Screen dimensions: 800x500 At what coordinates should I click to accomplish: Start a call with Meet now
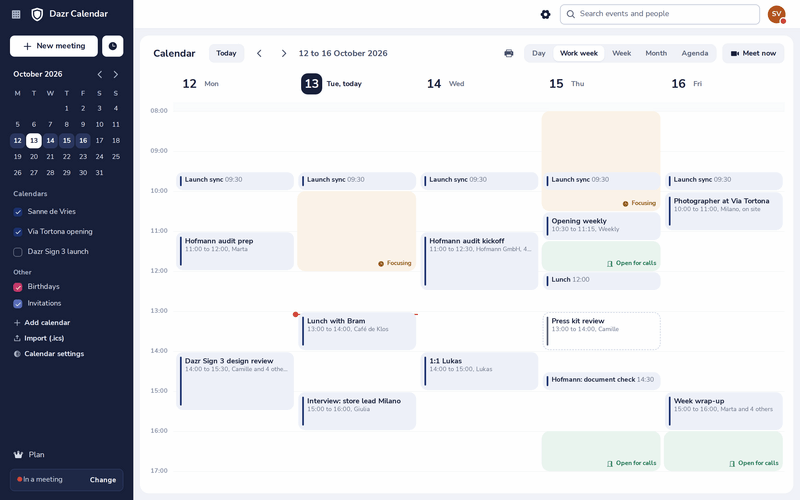[753, 54]
